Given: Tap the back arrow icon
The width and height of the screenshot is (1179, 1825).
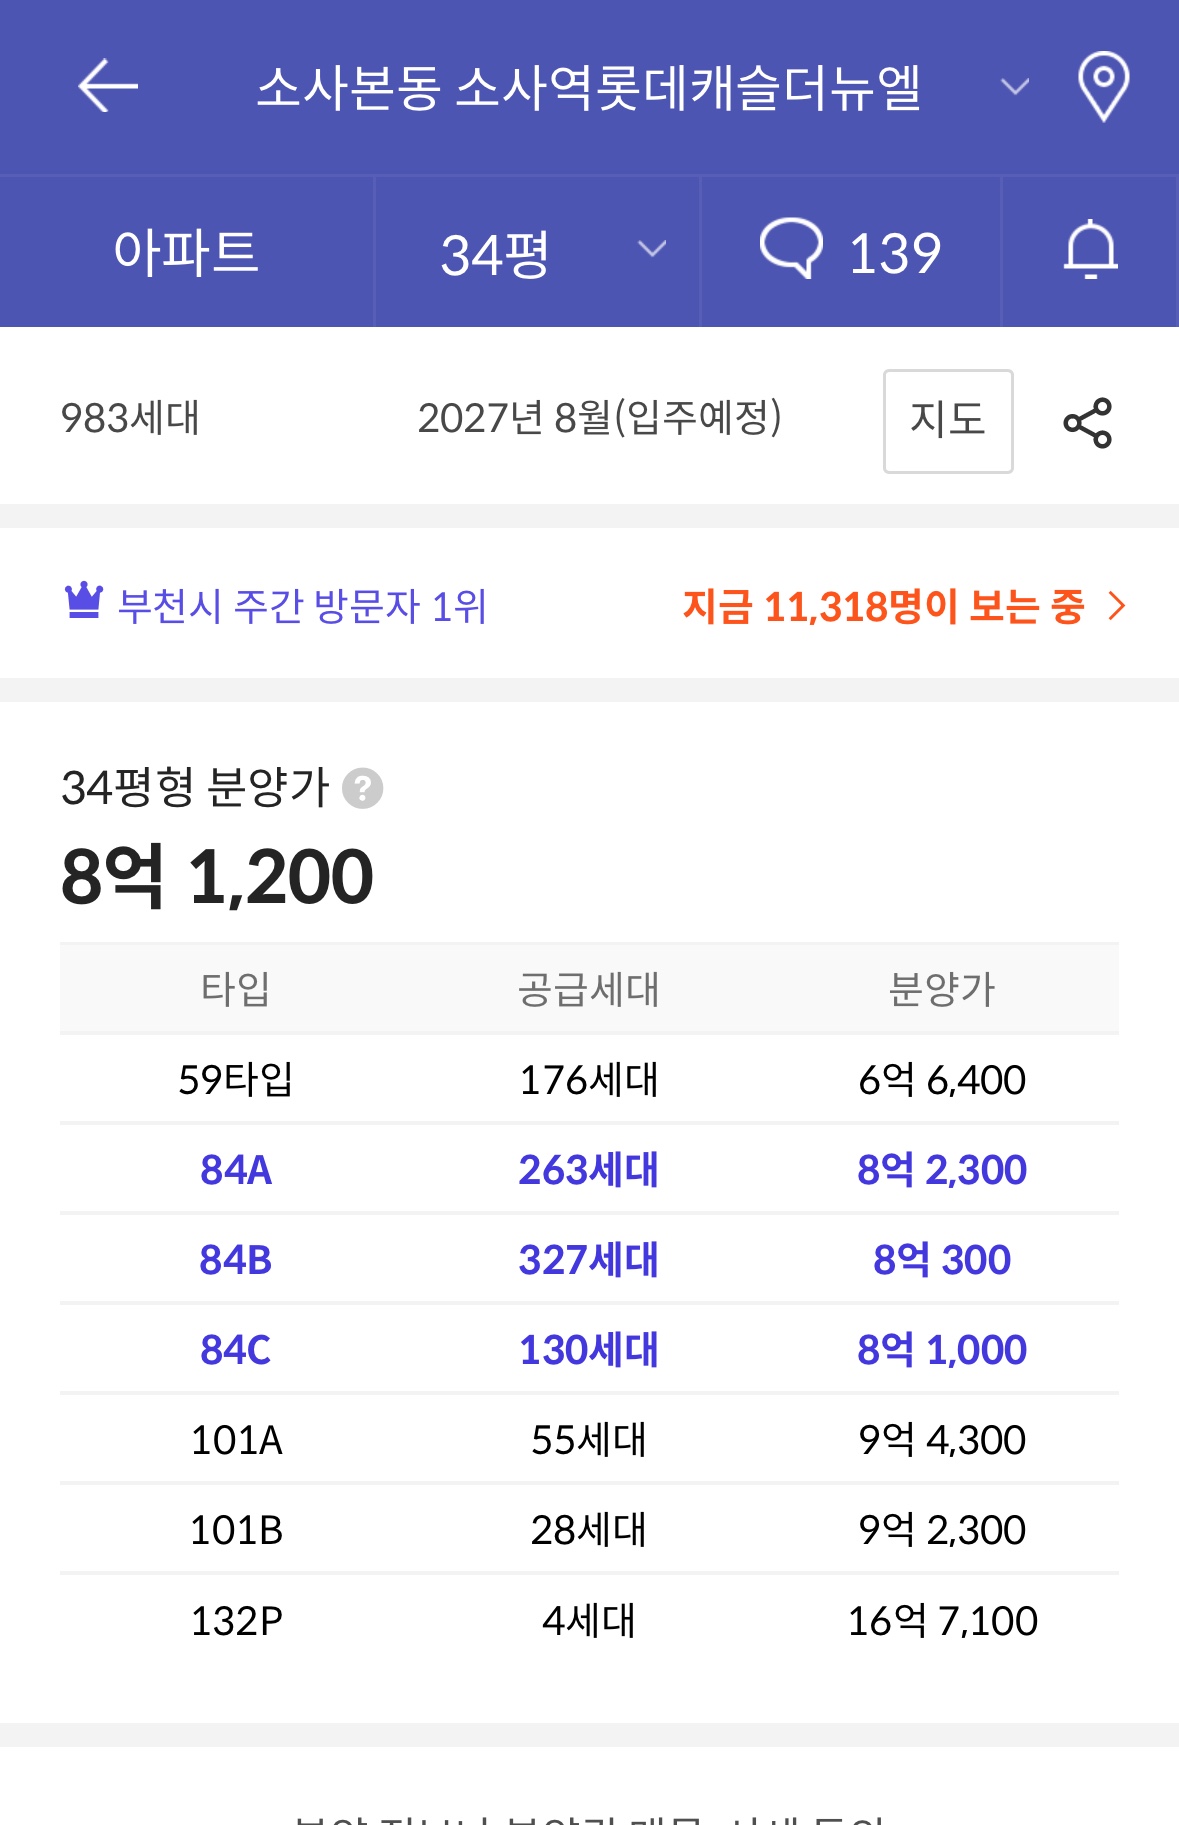Looking at the screenshot, I should coord(108,86).
